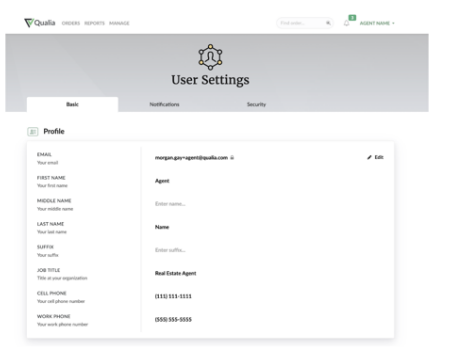The height and width of the screenshot is (363, 460).
Task: Open the notifications bell icon
Action: point(346,23)
